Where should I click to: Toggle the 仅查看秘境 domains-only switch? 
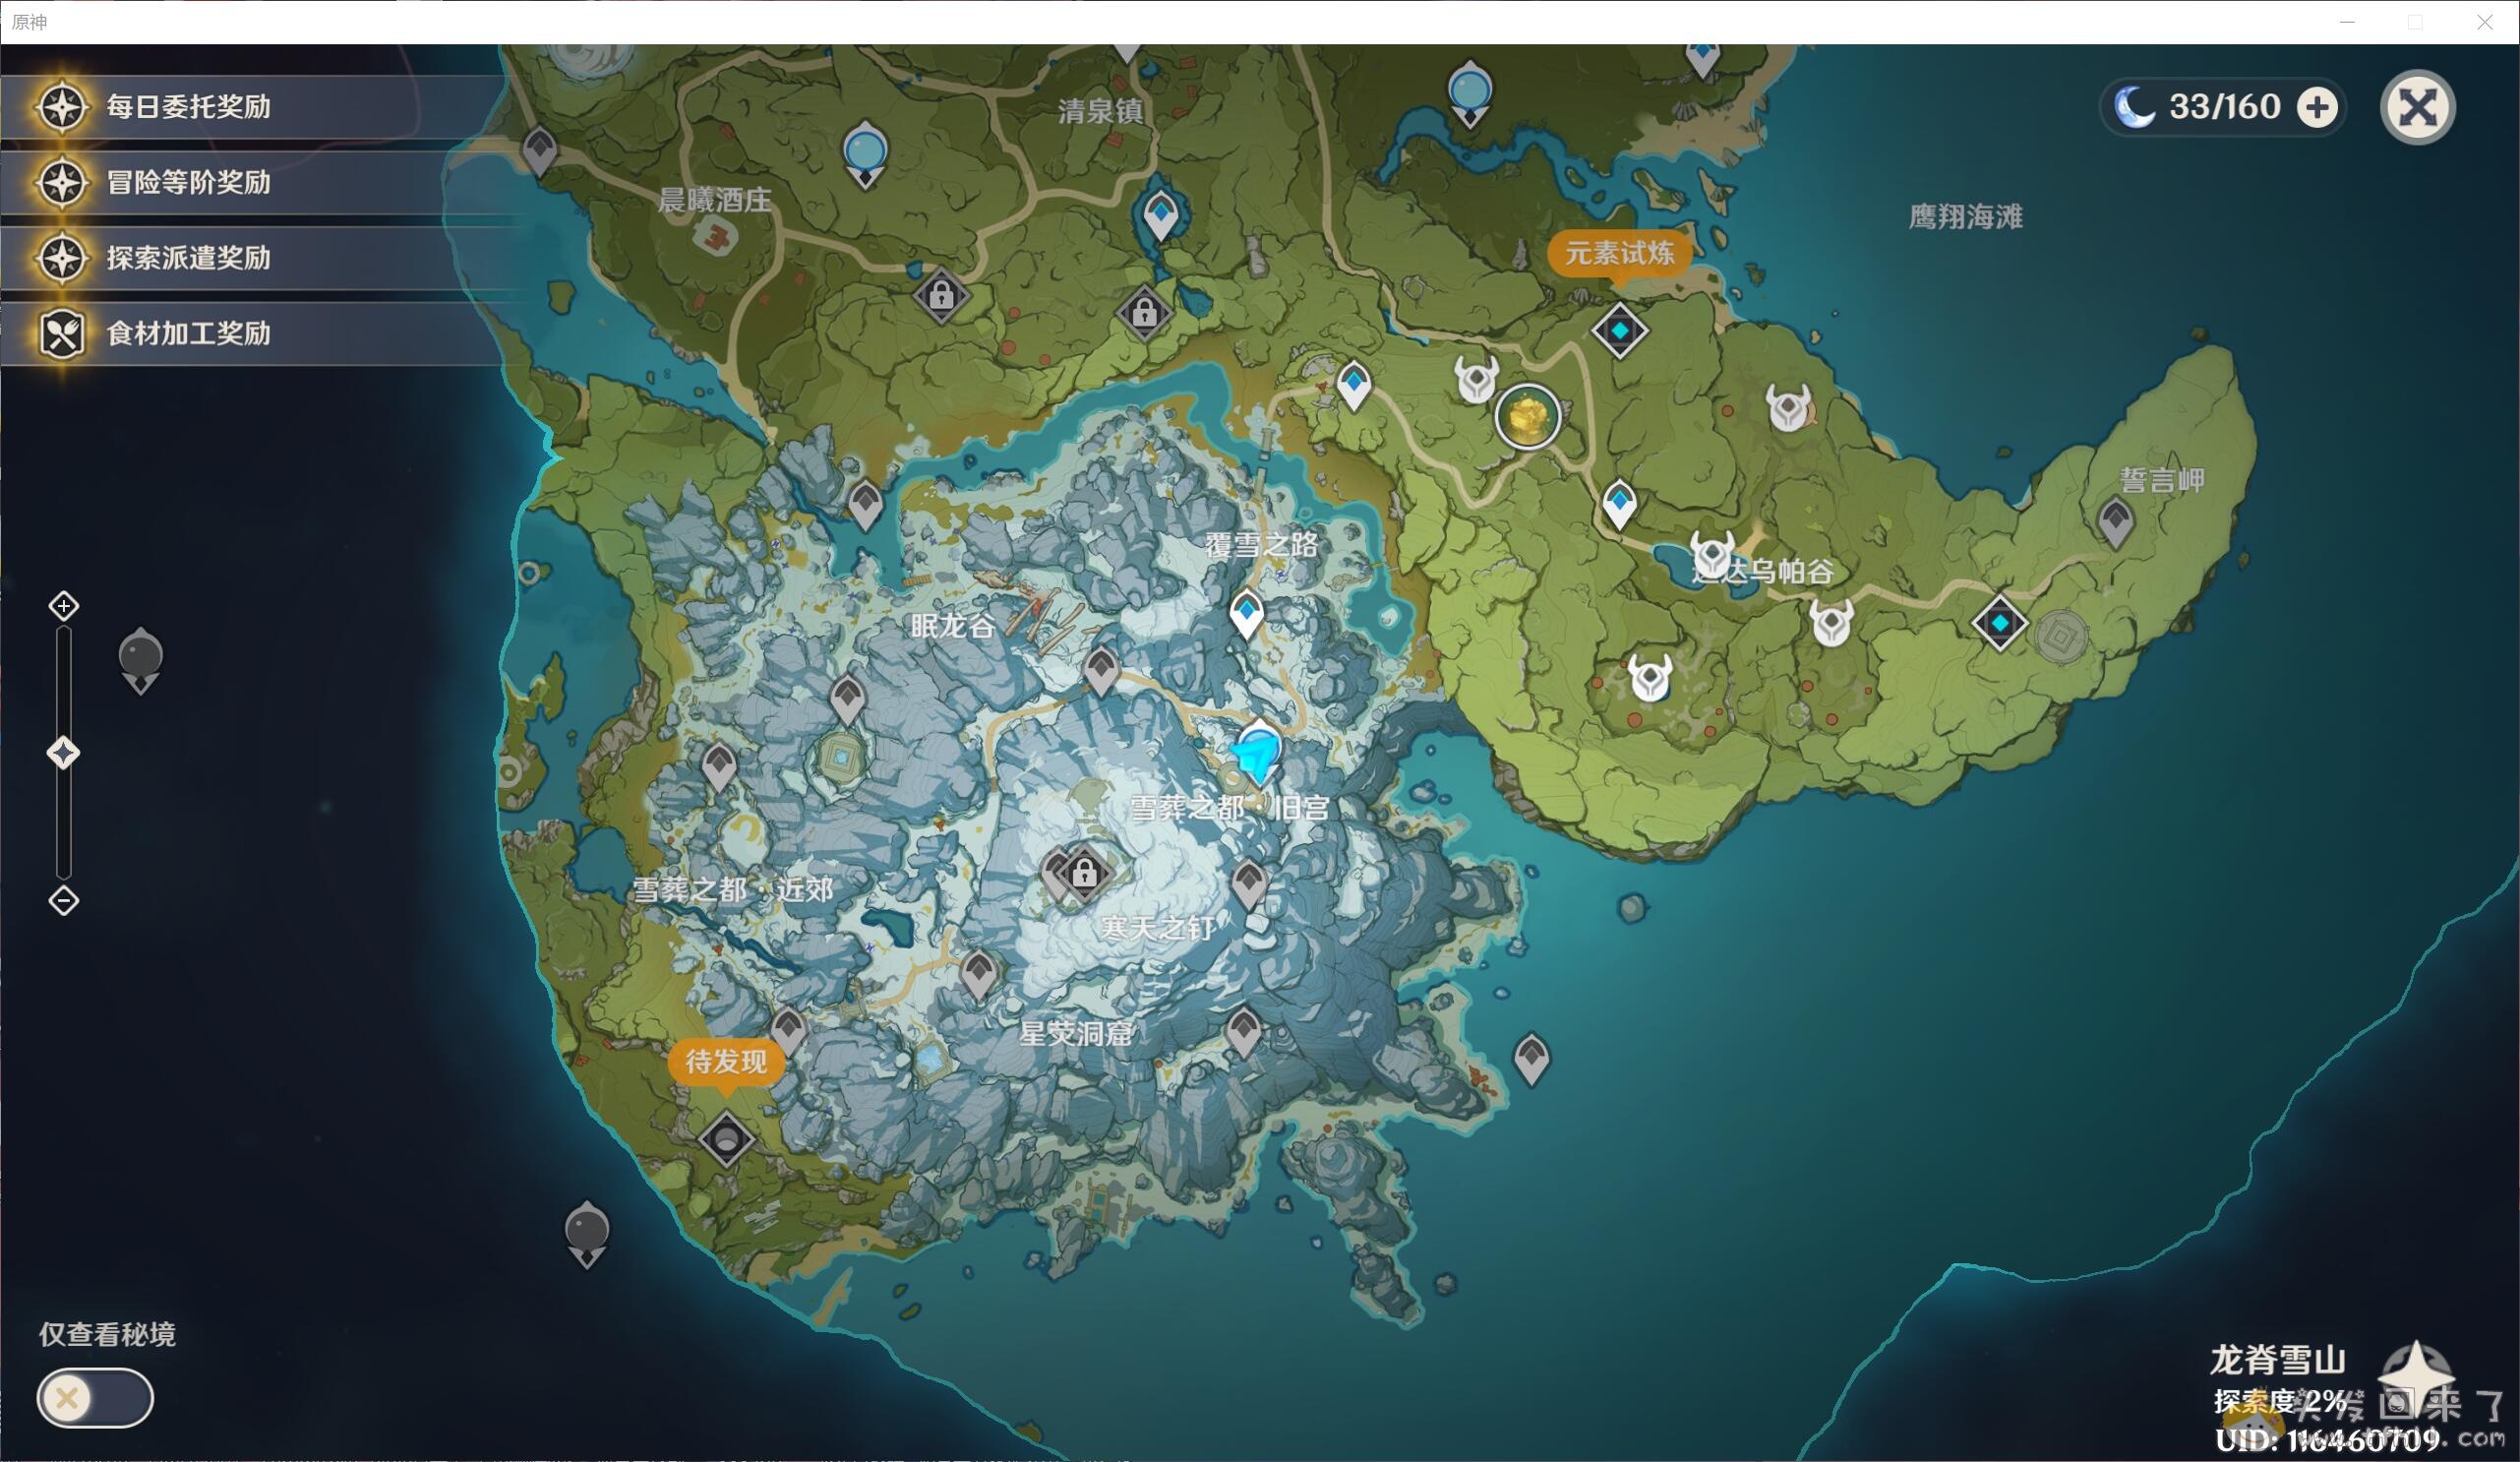(x=95, y=1398)
